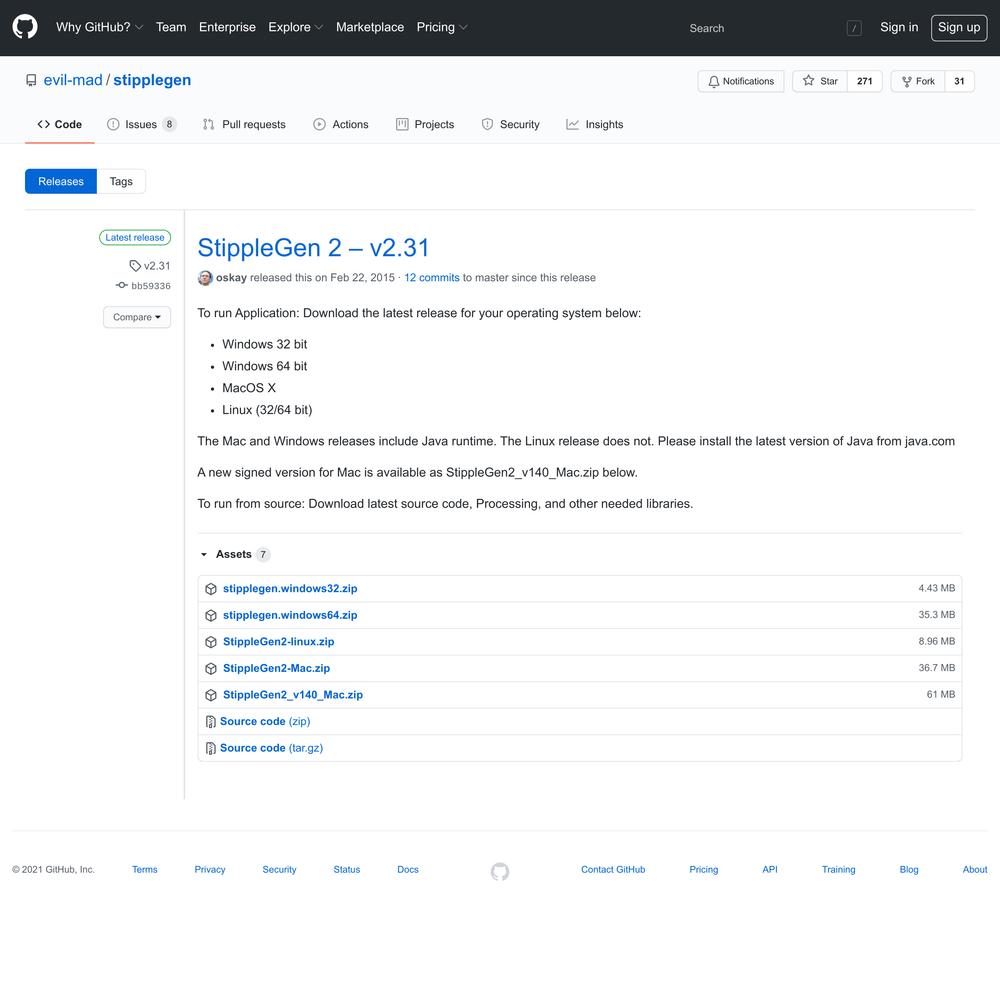1000x1000 pixels.
Task: Download StippleGen2_v140_Mac.zip
Action: tap(293, 695)
